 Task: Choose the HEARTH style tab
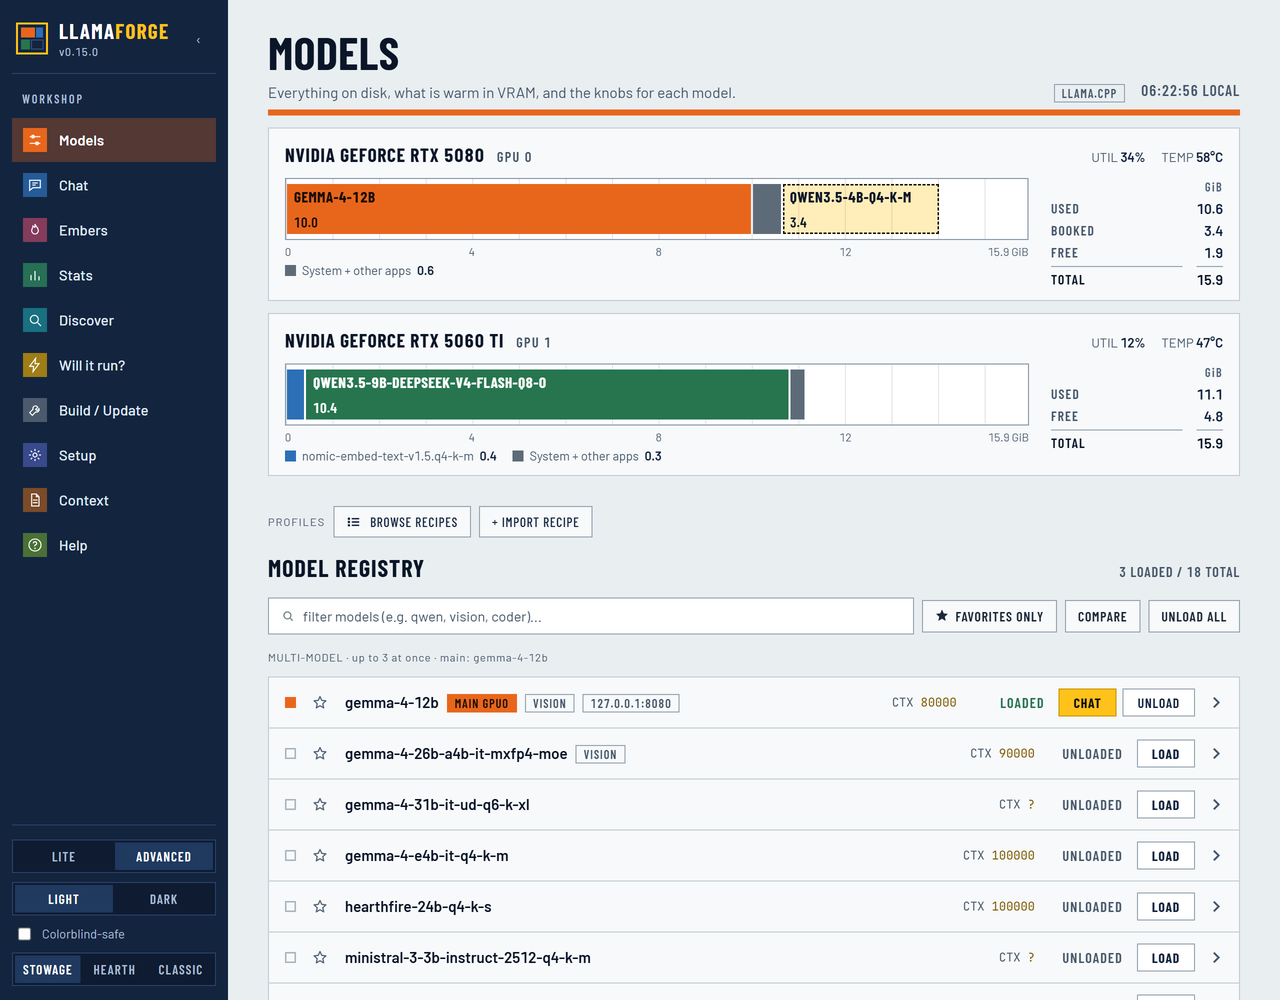coord(114,970)
